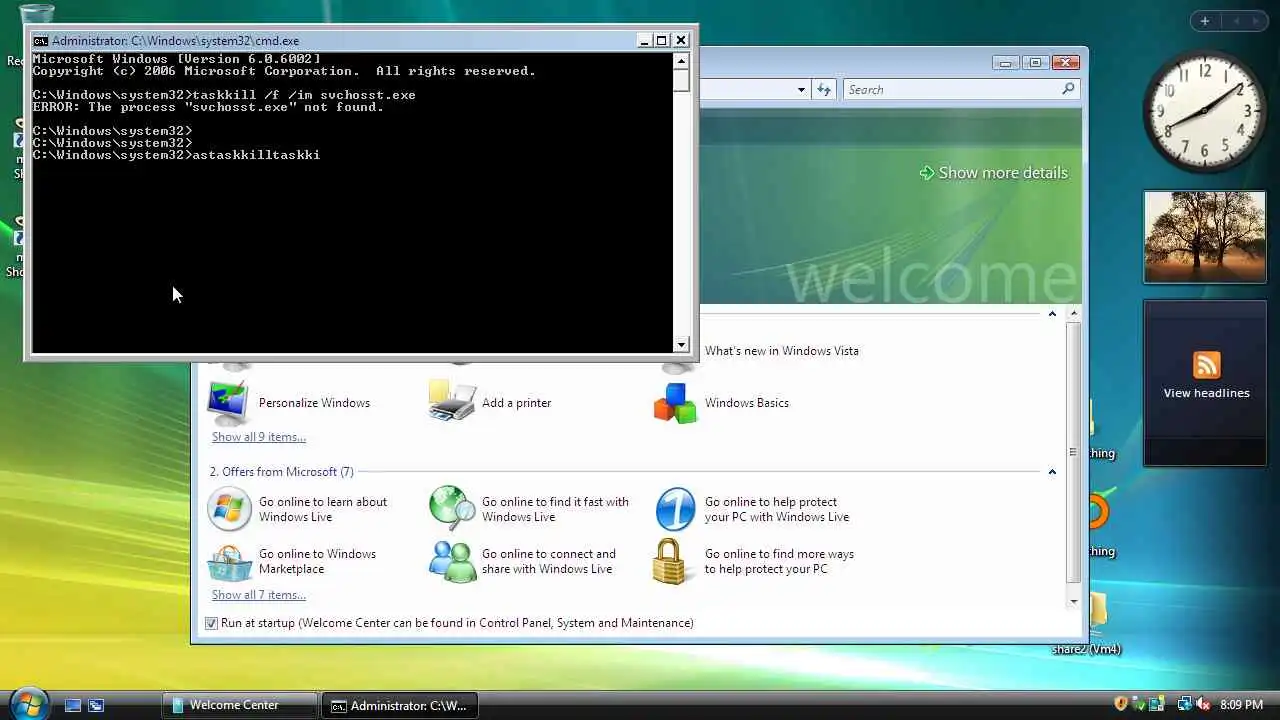Click the search magnifier in Welcome Center
Screen dimensions: 1280x720
[1068, 89]
